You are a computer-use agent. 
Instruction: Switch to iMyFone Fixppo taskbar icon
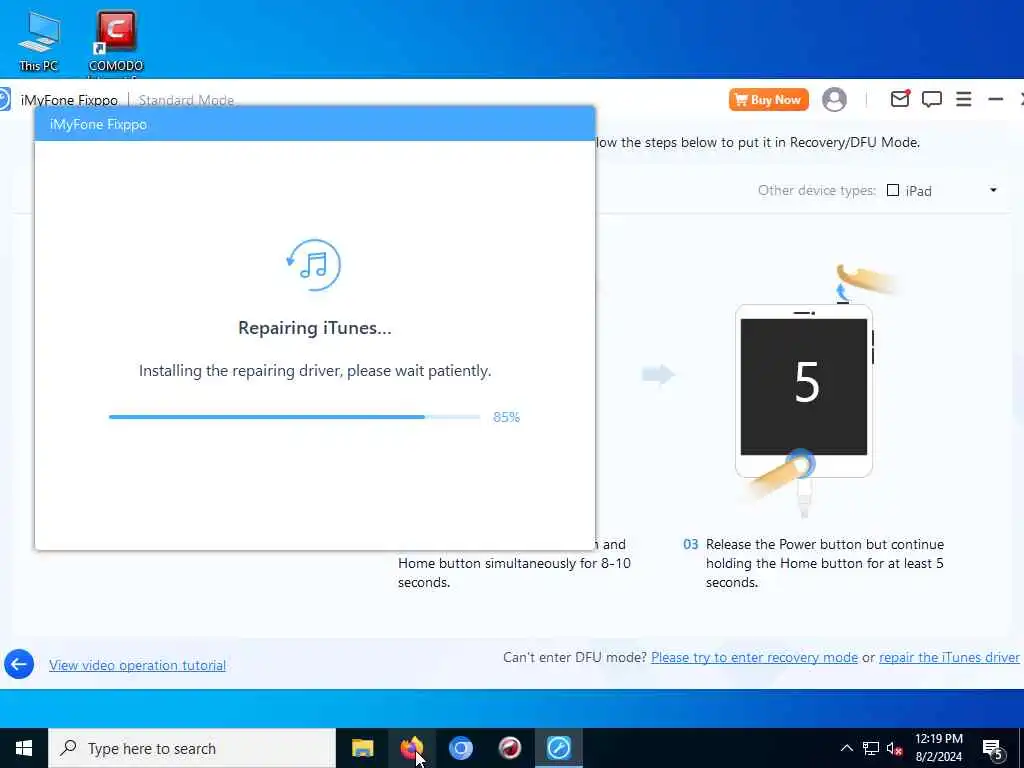pos(558,748)
